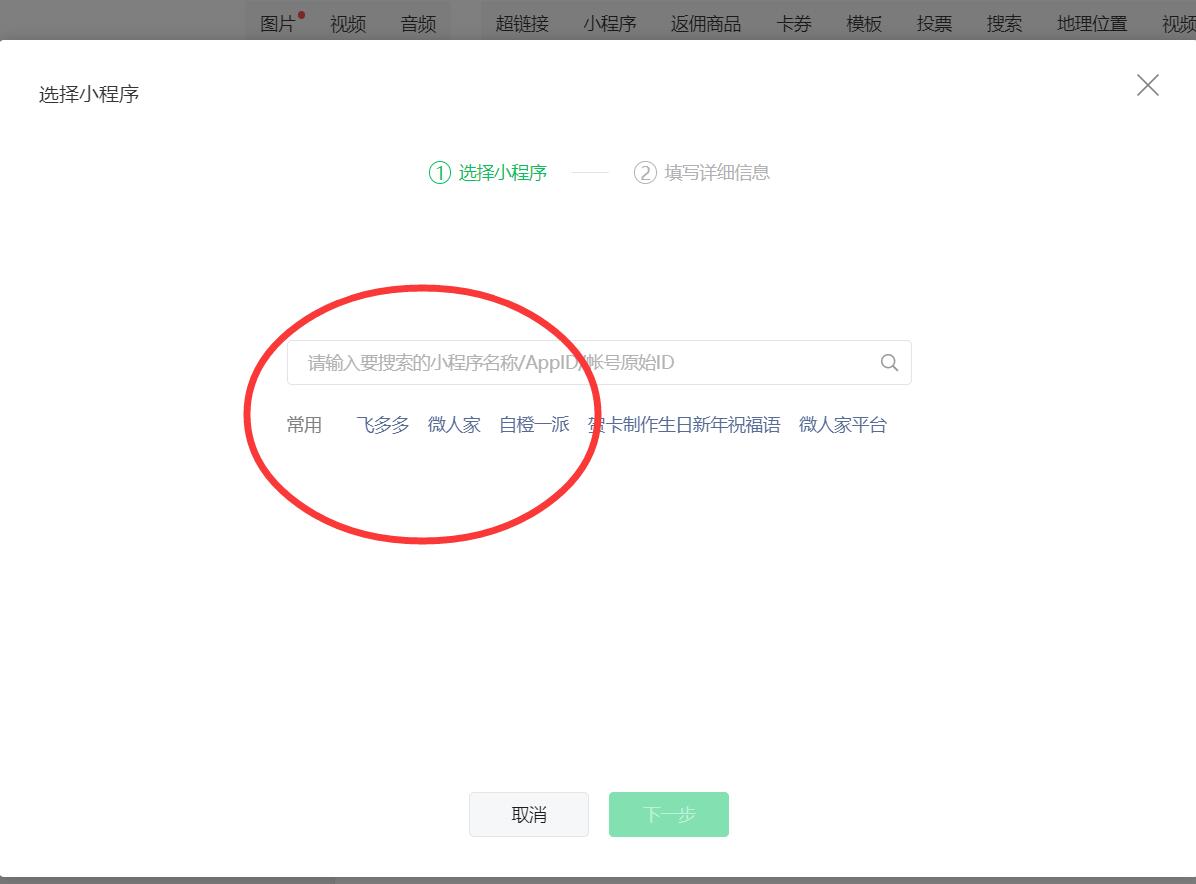Open the 图片 toolbar item
The image size is (1196, 884).
[278, 24]
